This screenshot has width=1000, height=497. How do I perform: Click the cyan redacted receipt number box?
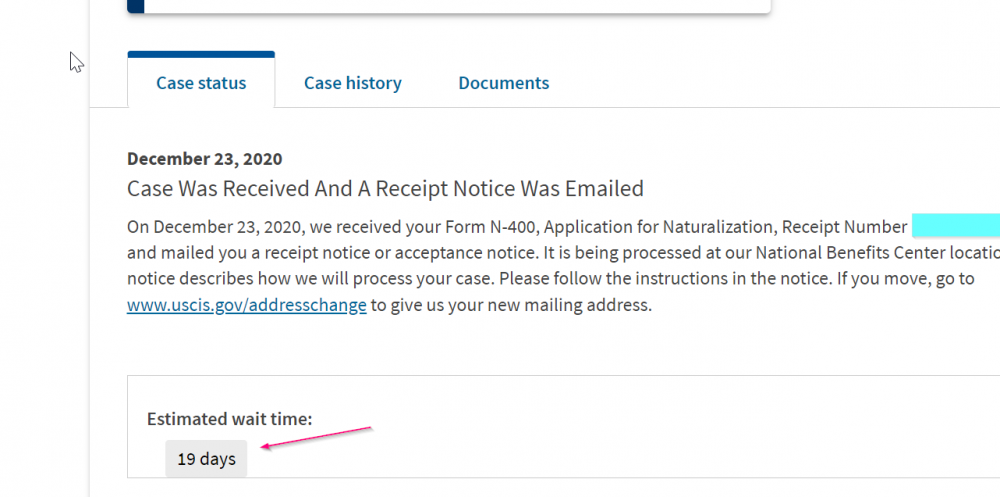pyautogui.click(x=955, y=226)
